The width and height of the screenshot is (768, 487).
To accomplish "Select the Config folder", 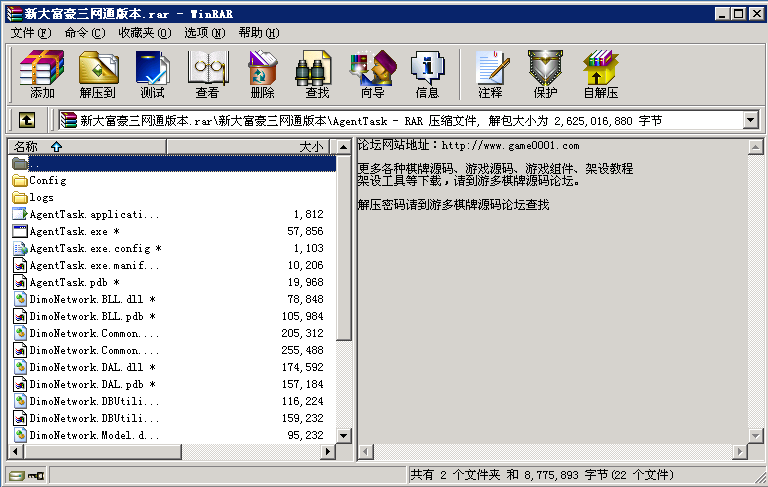I will point(47,181).
